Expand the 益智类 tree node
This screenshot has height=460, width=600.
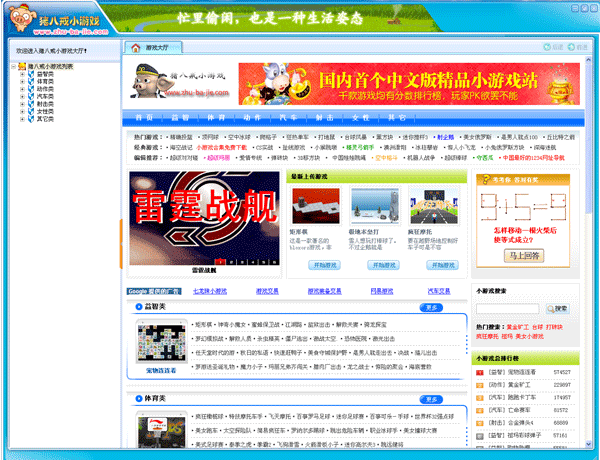pyautogui.click(x=22, y=74)
